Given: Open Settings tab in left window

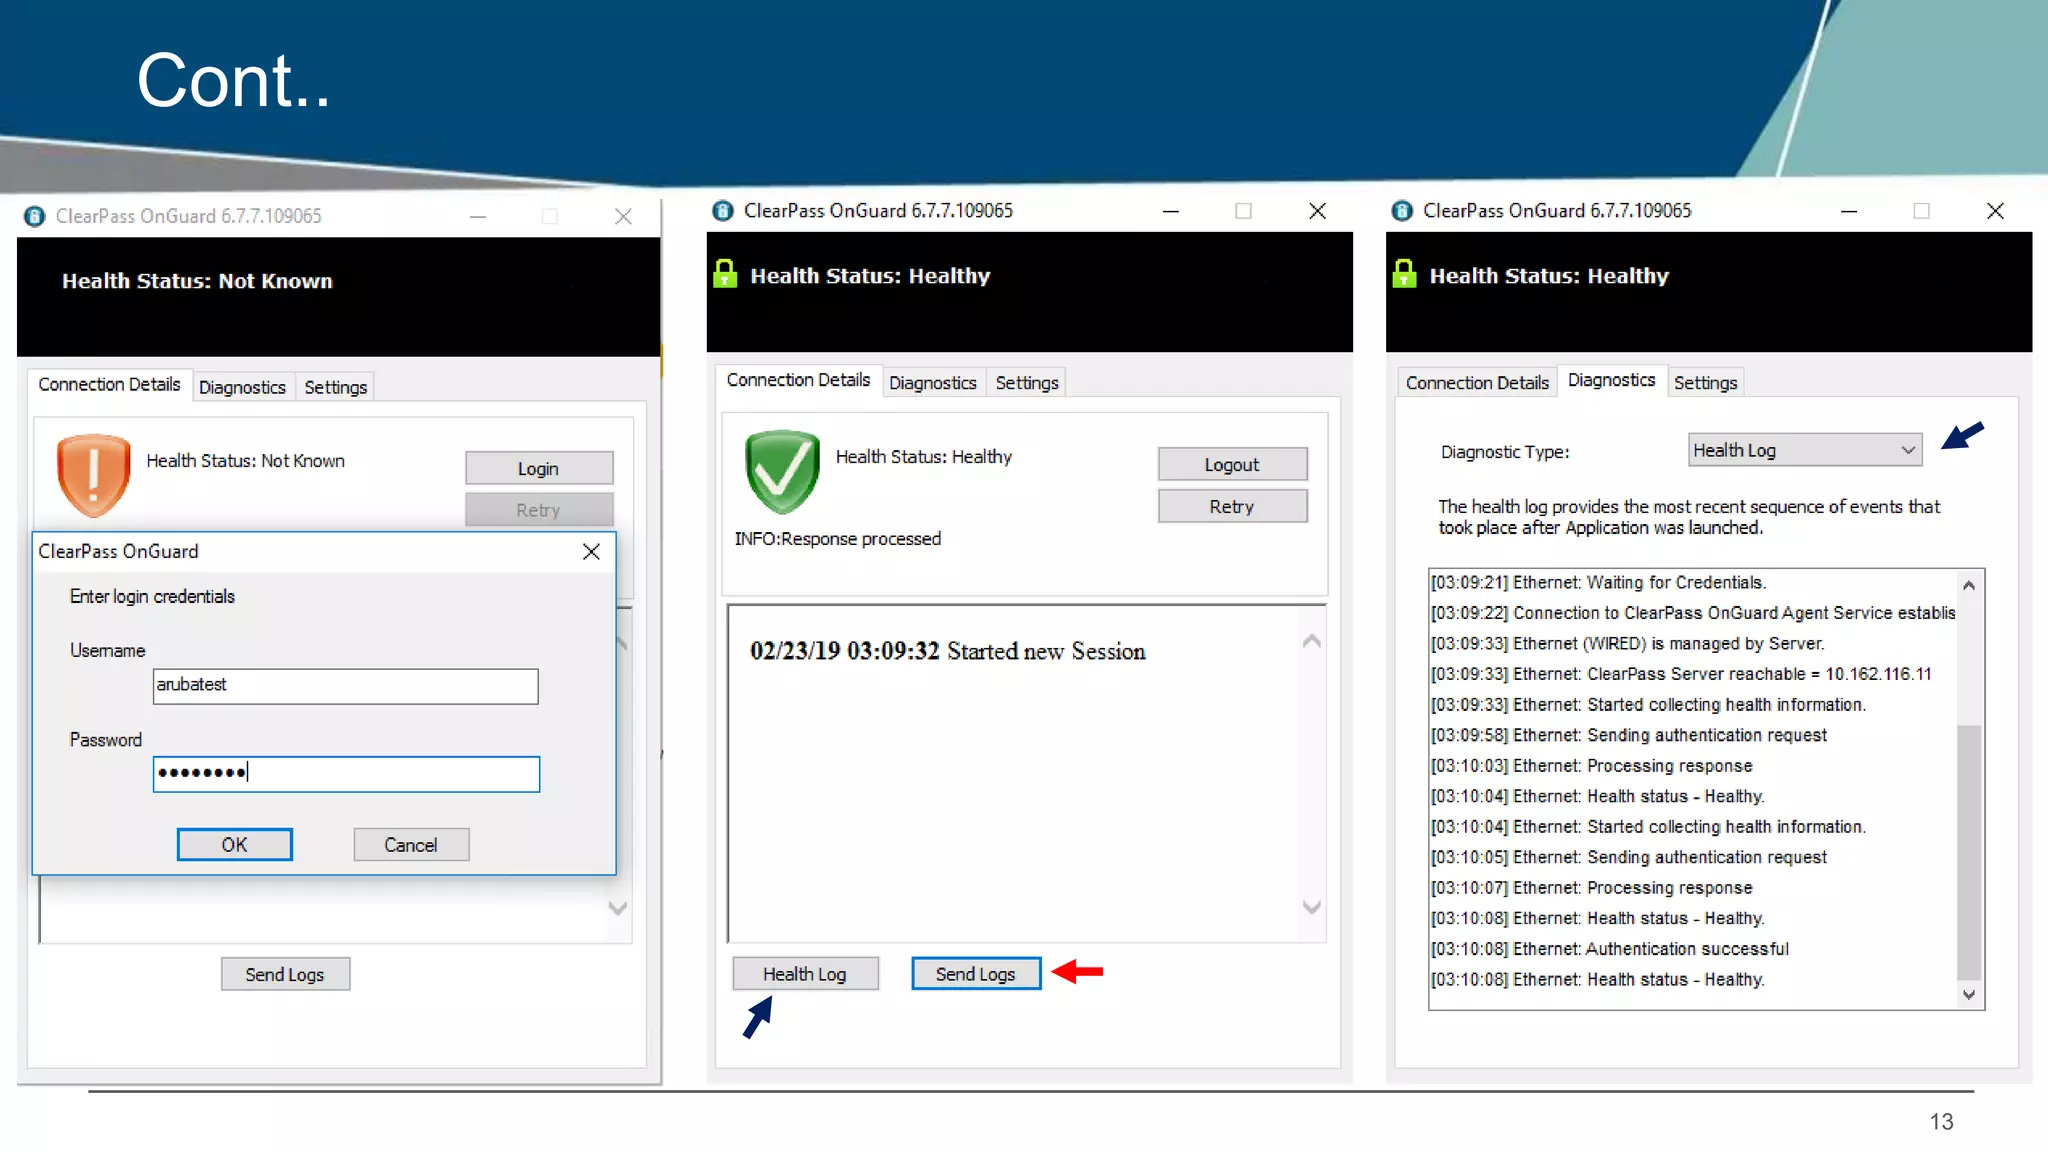Looking at the screenshot, I should coord(335,387).
